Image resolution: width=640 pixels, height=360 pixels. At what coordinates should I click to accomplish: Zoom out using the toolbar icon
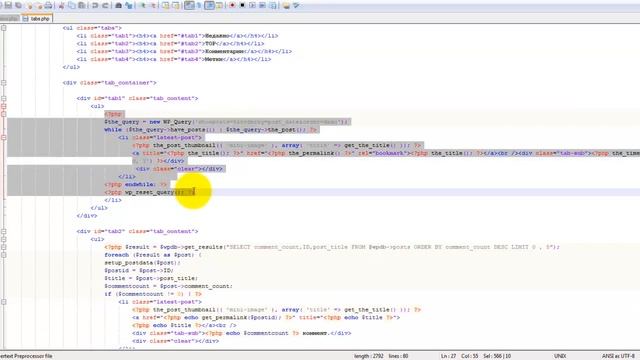click(153, 5)
